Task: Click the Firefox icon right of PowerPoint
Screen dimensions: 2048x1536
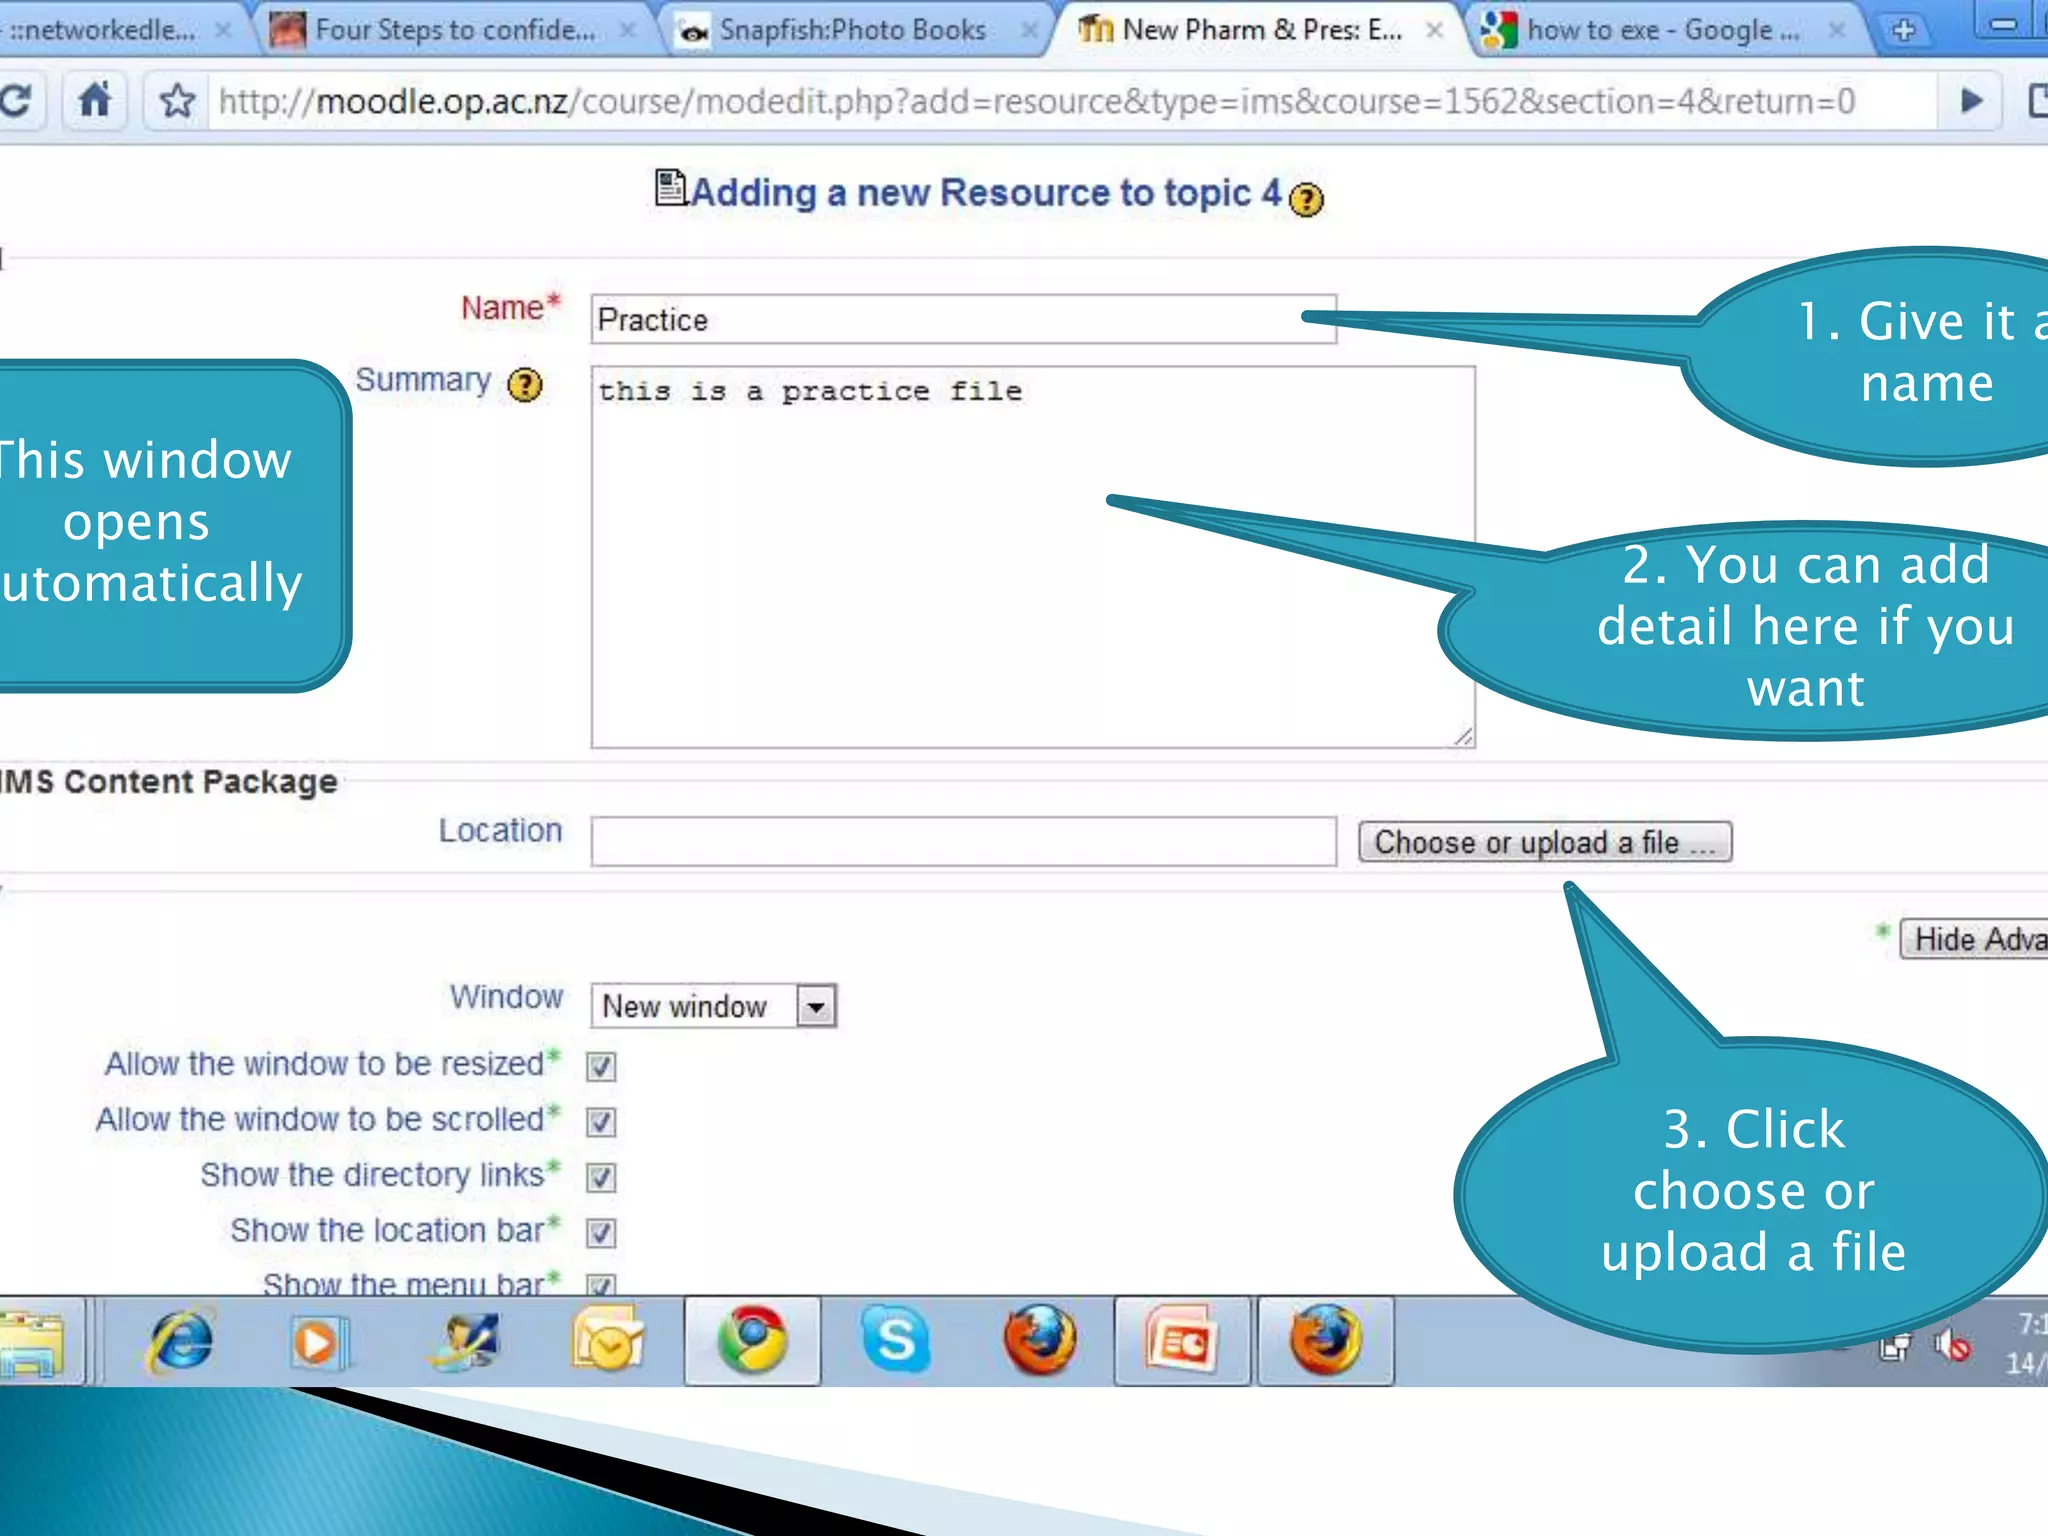Action: (1325, 1341)
